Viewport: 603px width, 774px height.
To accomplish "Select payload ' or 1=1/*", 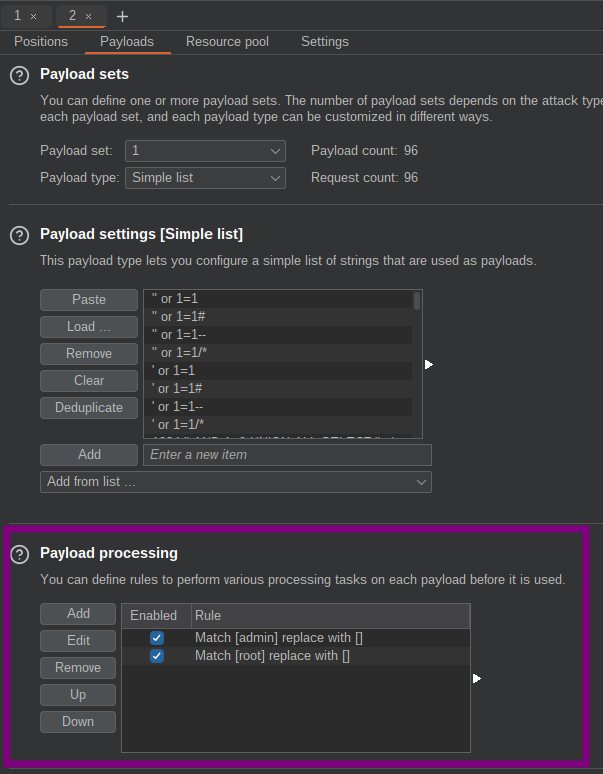I will point(278,425).
